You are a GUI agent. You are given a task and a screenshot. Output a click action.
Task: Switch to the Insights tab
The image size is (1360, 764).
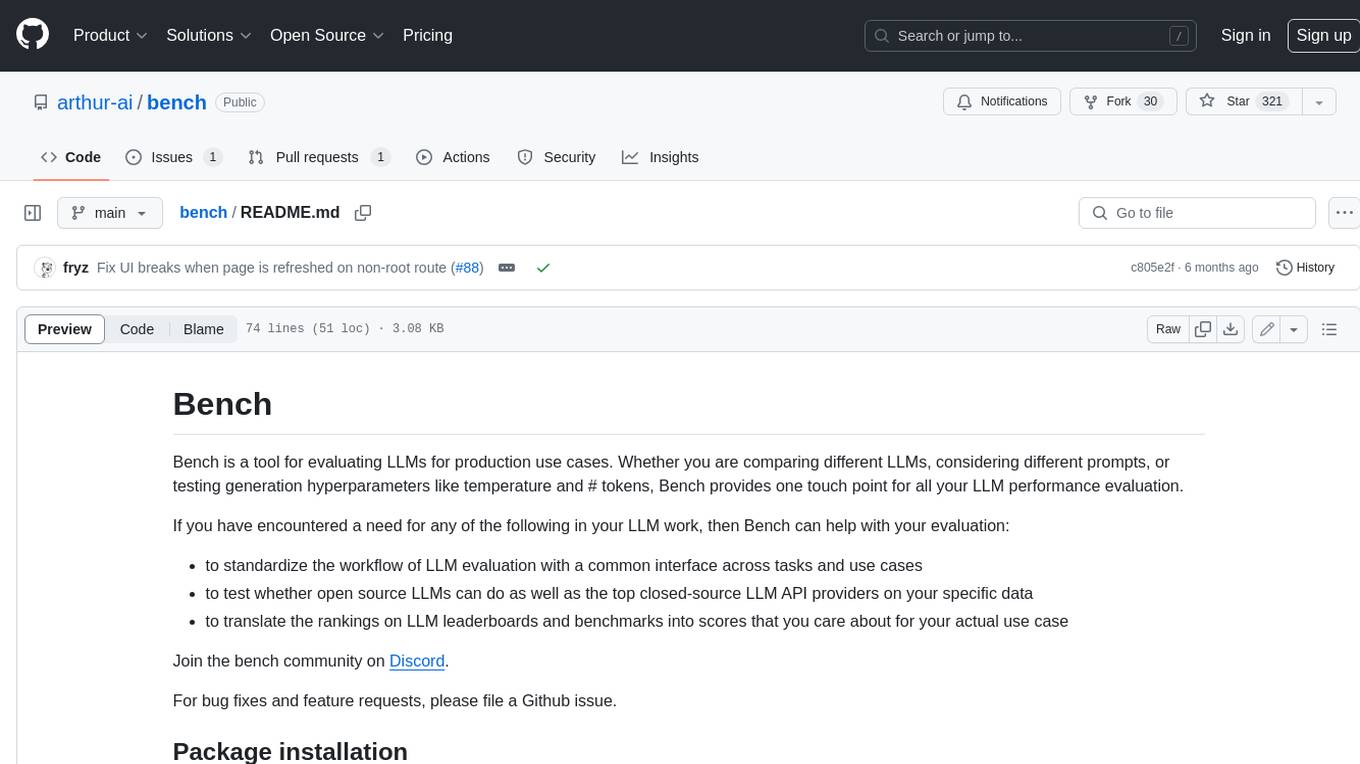660,157
